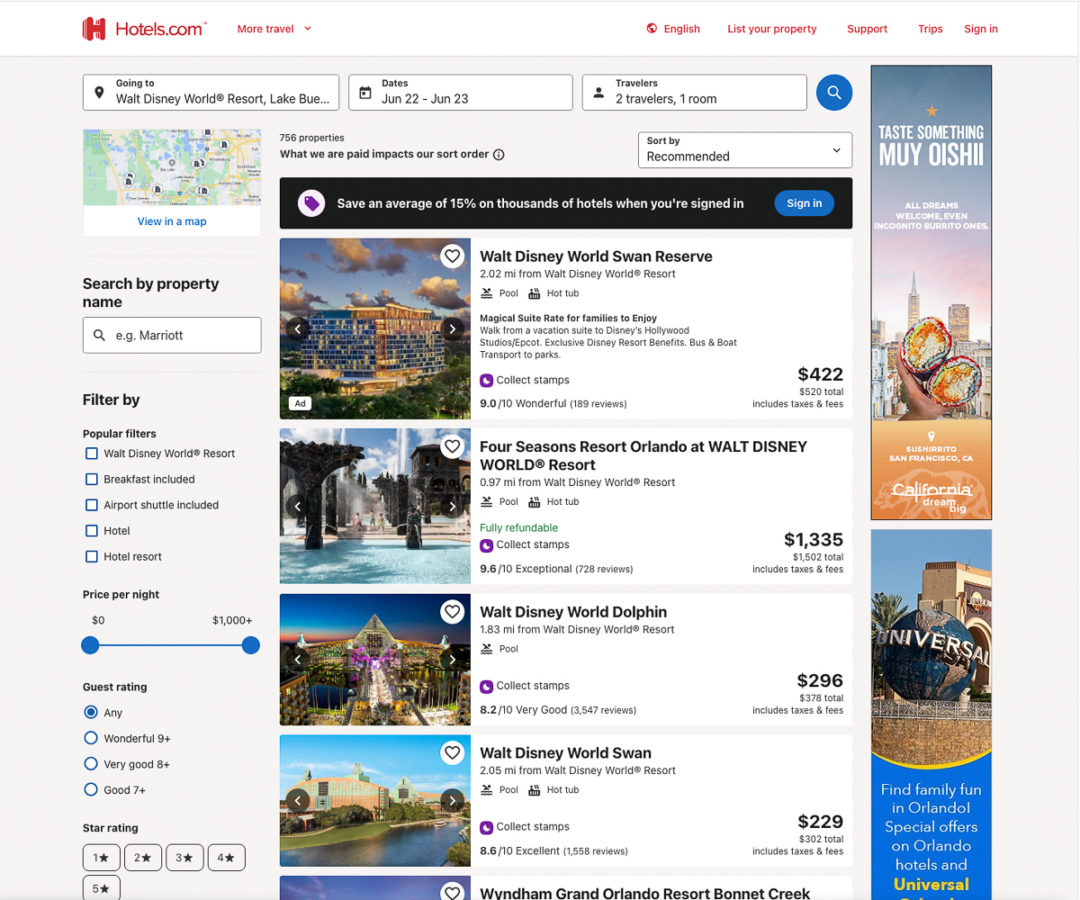Click the magnifying glass search icon

coord(834,92)
